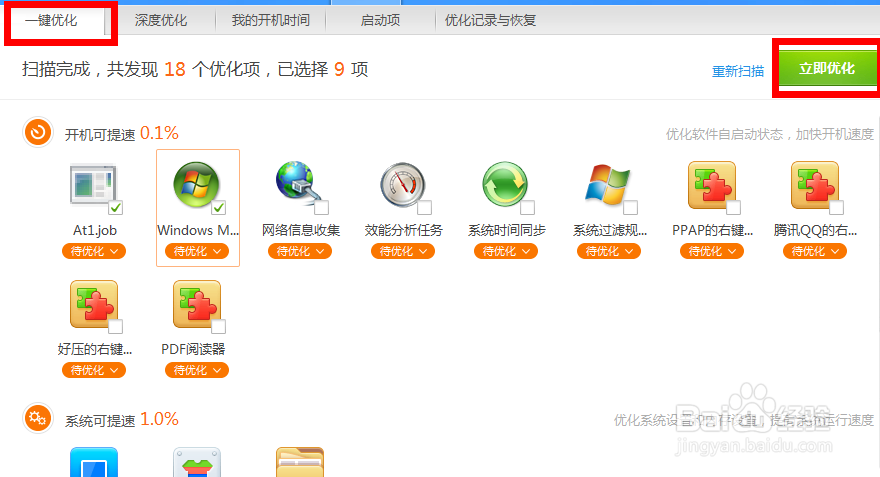880x477 pixels.
Task: Switch to the 一键优化 tab
Action: click(x=51, y=21)
